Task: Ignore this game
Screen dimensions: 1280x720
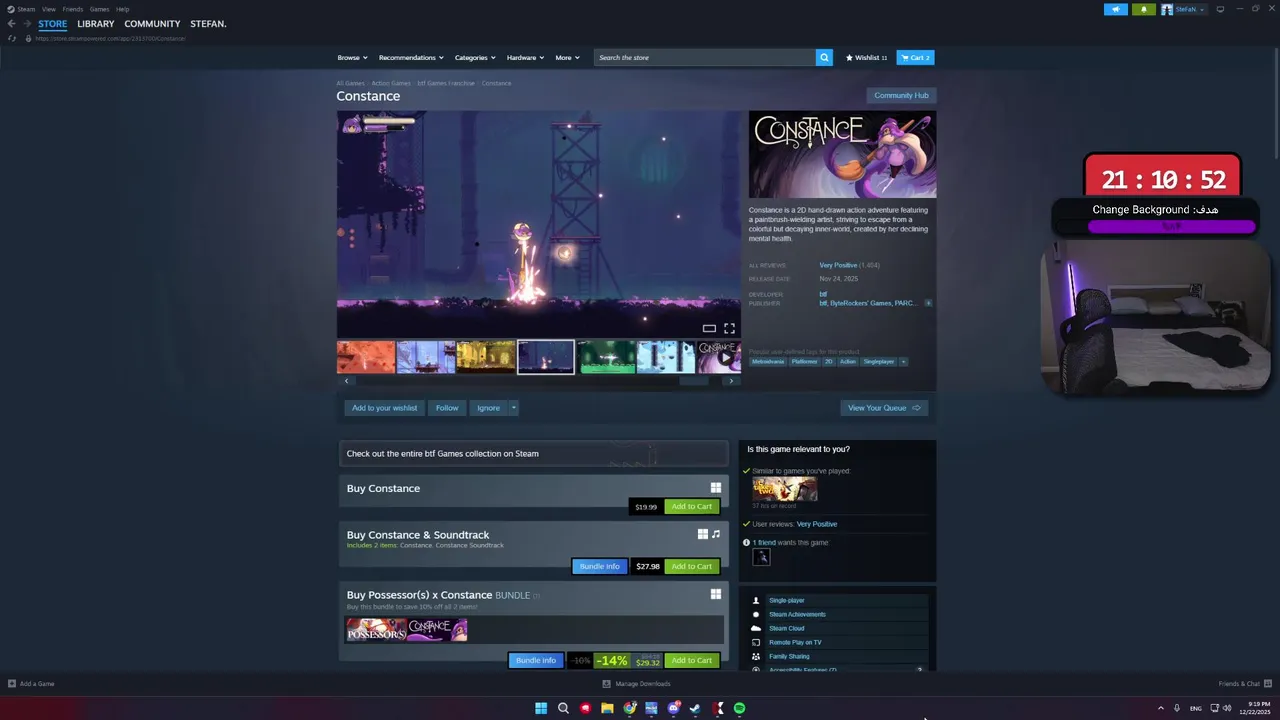Action: point(488,408)
